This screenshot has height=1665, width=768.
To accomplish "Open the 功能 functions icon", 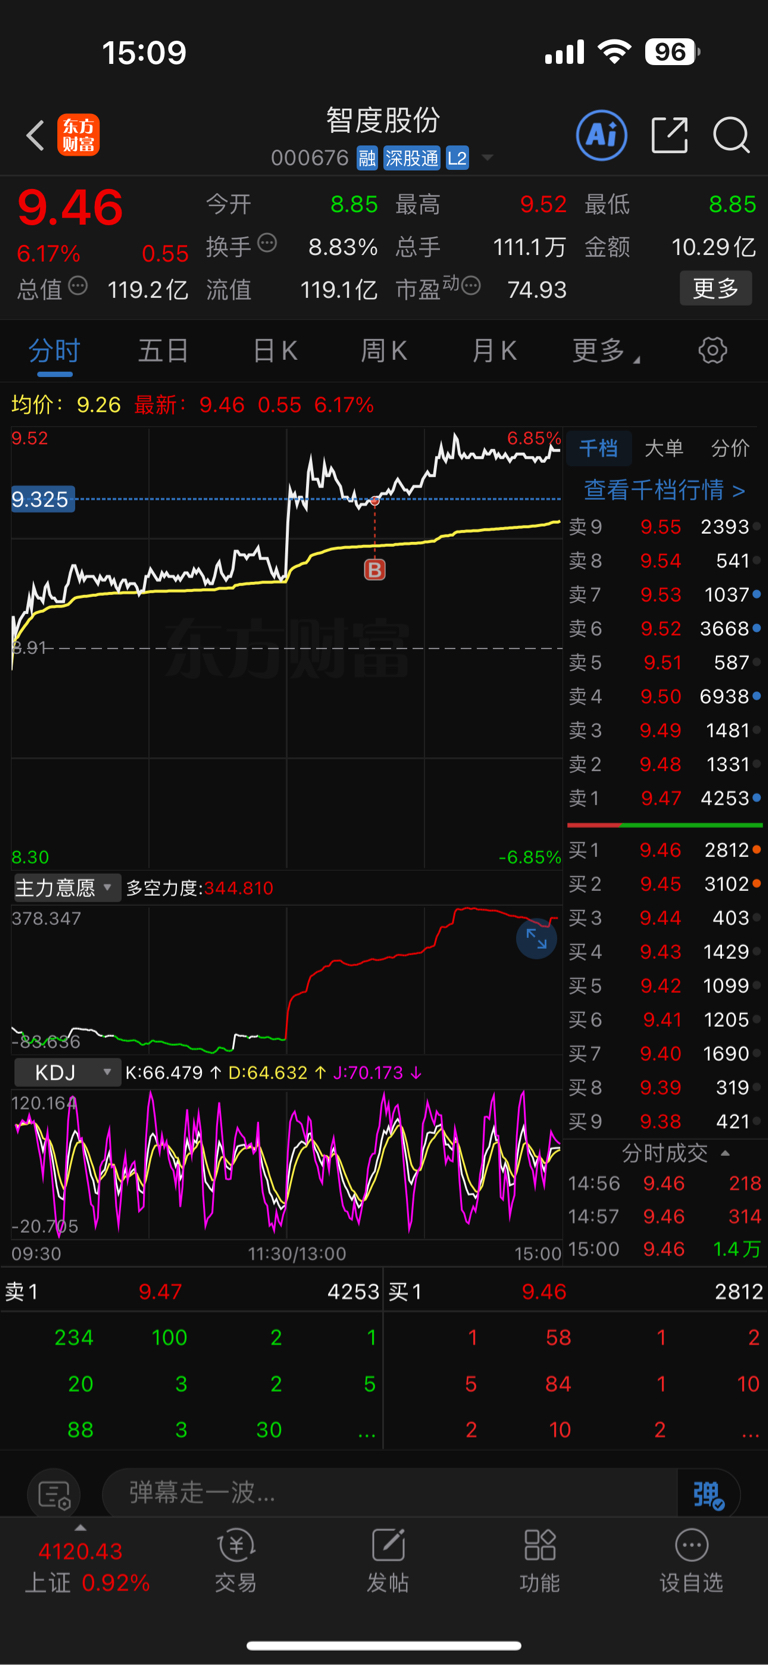I will (x=540, y=1561).
